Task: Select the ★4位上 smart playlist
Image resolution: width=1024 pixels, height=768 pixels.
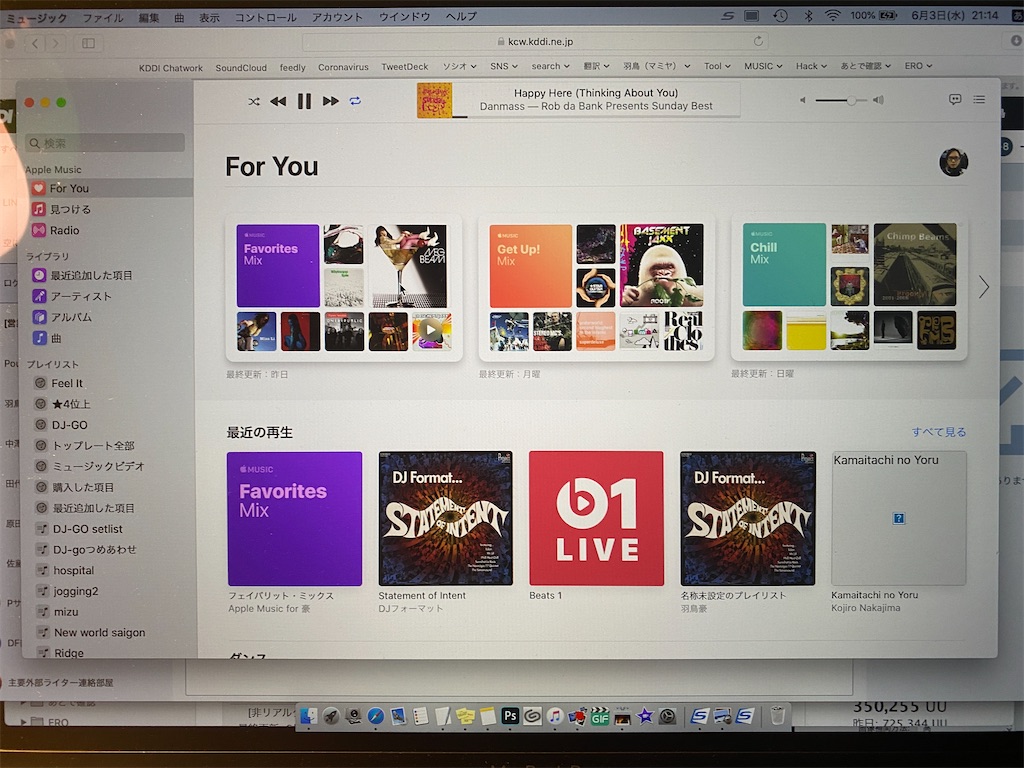Action: pyautogui.click(x=71, y=404)
